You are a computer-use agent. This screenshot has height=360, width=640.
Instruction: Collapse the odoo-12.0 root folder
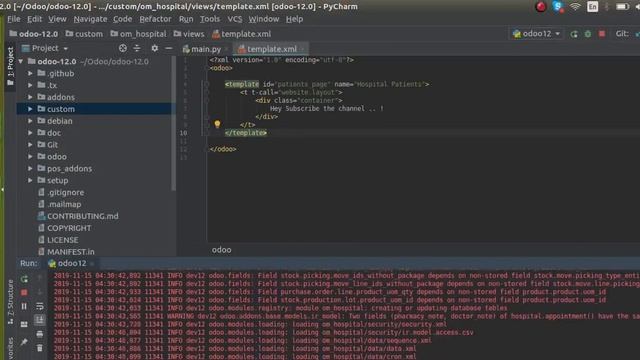21,62
